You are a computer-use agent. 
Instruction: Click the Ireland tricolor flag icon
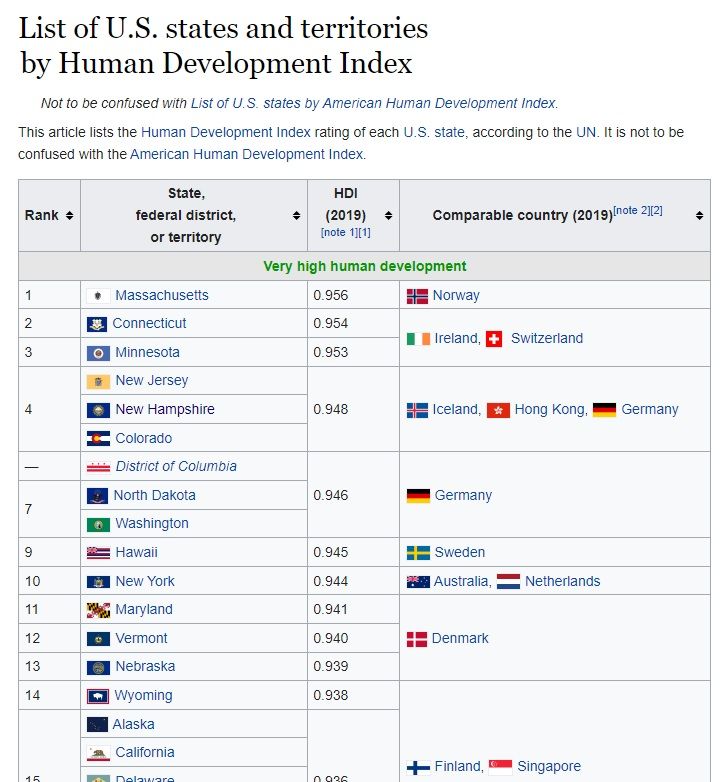point(418,339)
